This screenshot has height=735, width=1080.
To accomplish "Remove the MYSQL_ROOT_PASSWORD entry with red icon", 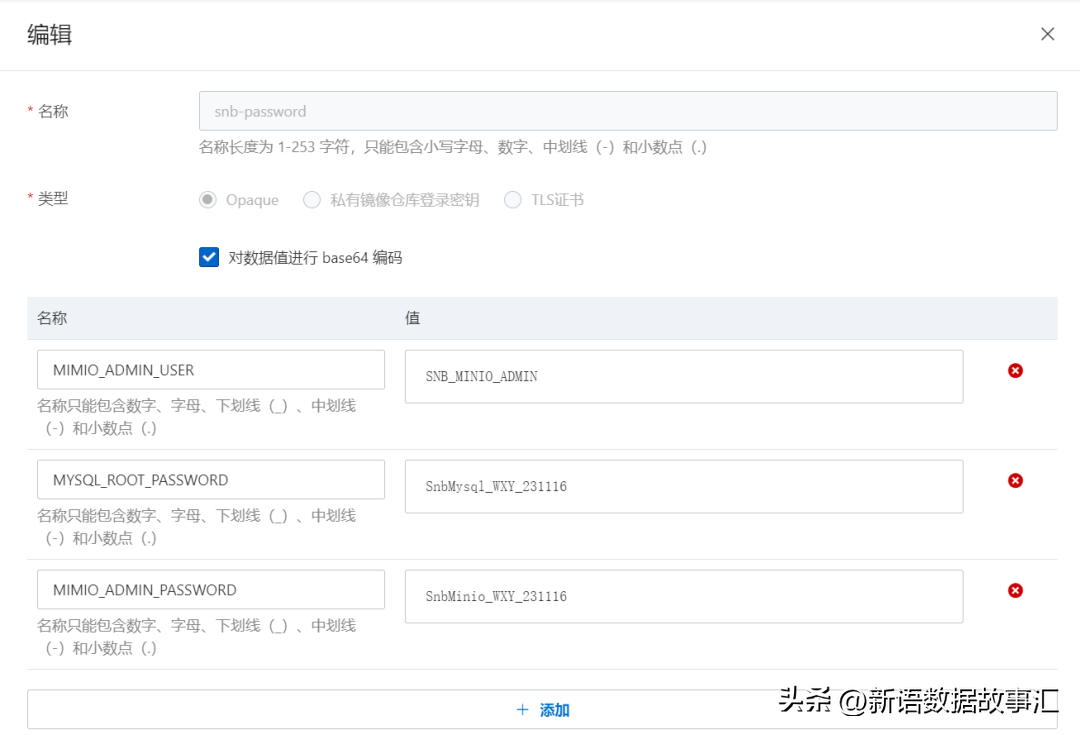I will click(x=1015, y=481).
